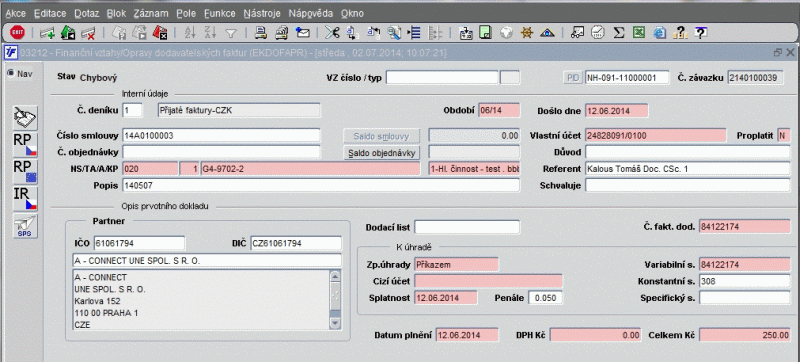The height and width of the screenshot is (362, 800).
Task: Click the printer icon in toolbar
Action: tap(261, 33)
